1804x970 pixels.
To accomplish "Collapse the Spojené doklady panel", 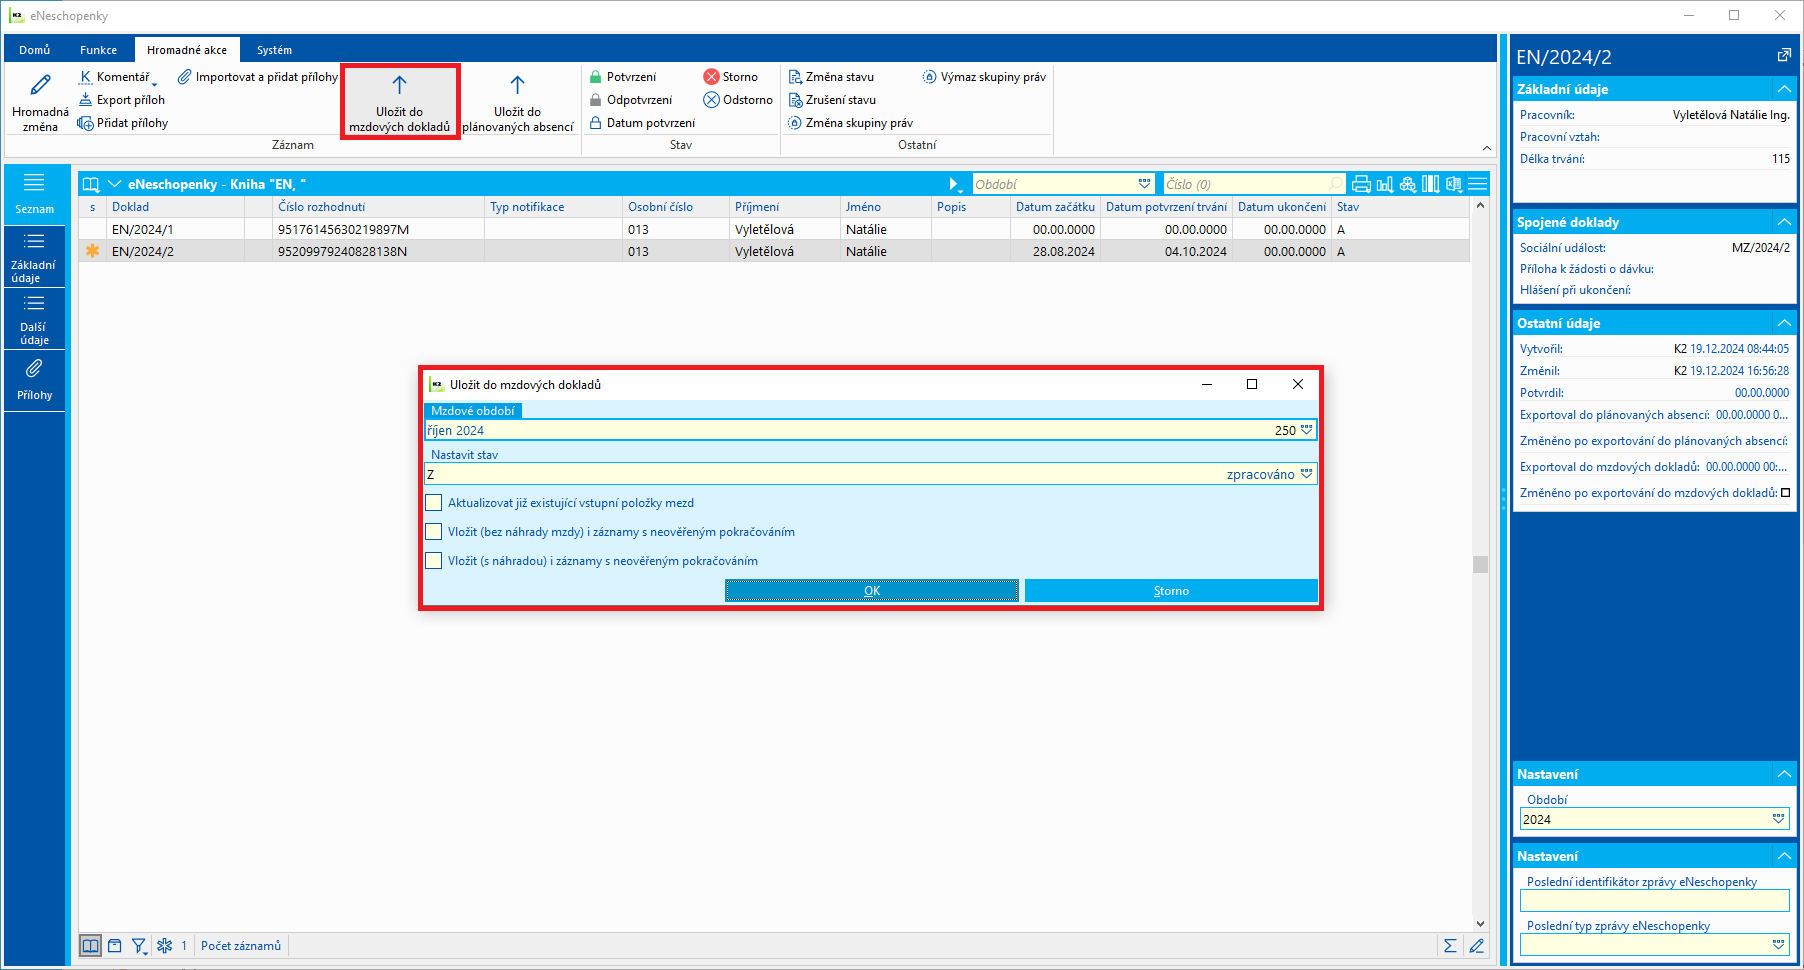I will [x=1784, y=222].
